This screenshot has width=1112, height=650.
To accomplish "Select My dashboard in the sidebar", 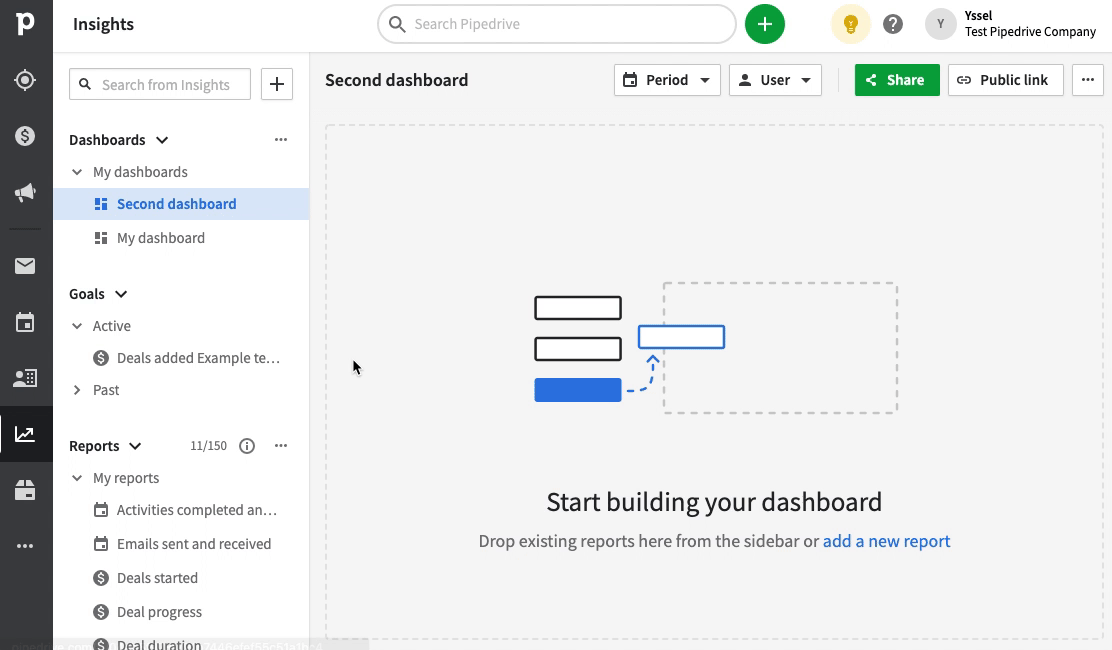I will [160, 238].
